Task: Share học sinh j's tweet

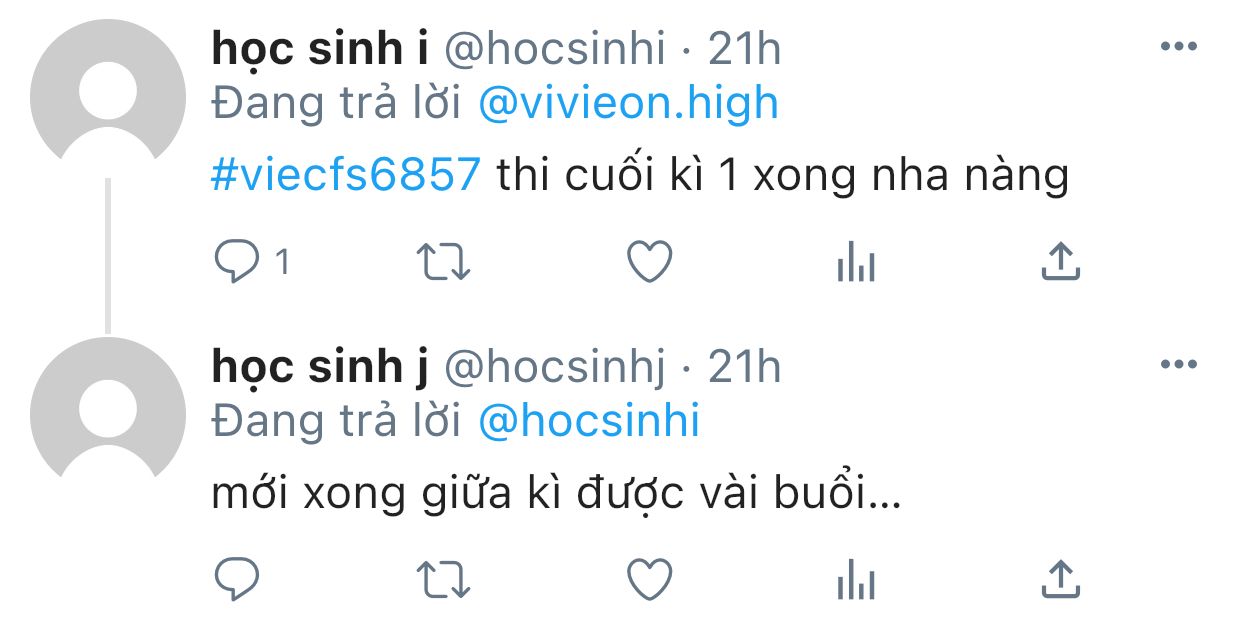Action: pyautogui.click(x=1060, y=578)
